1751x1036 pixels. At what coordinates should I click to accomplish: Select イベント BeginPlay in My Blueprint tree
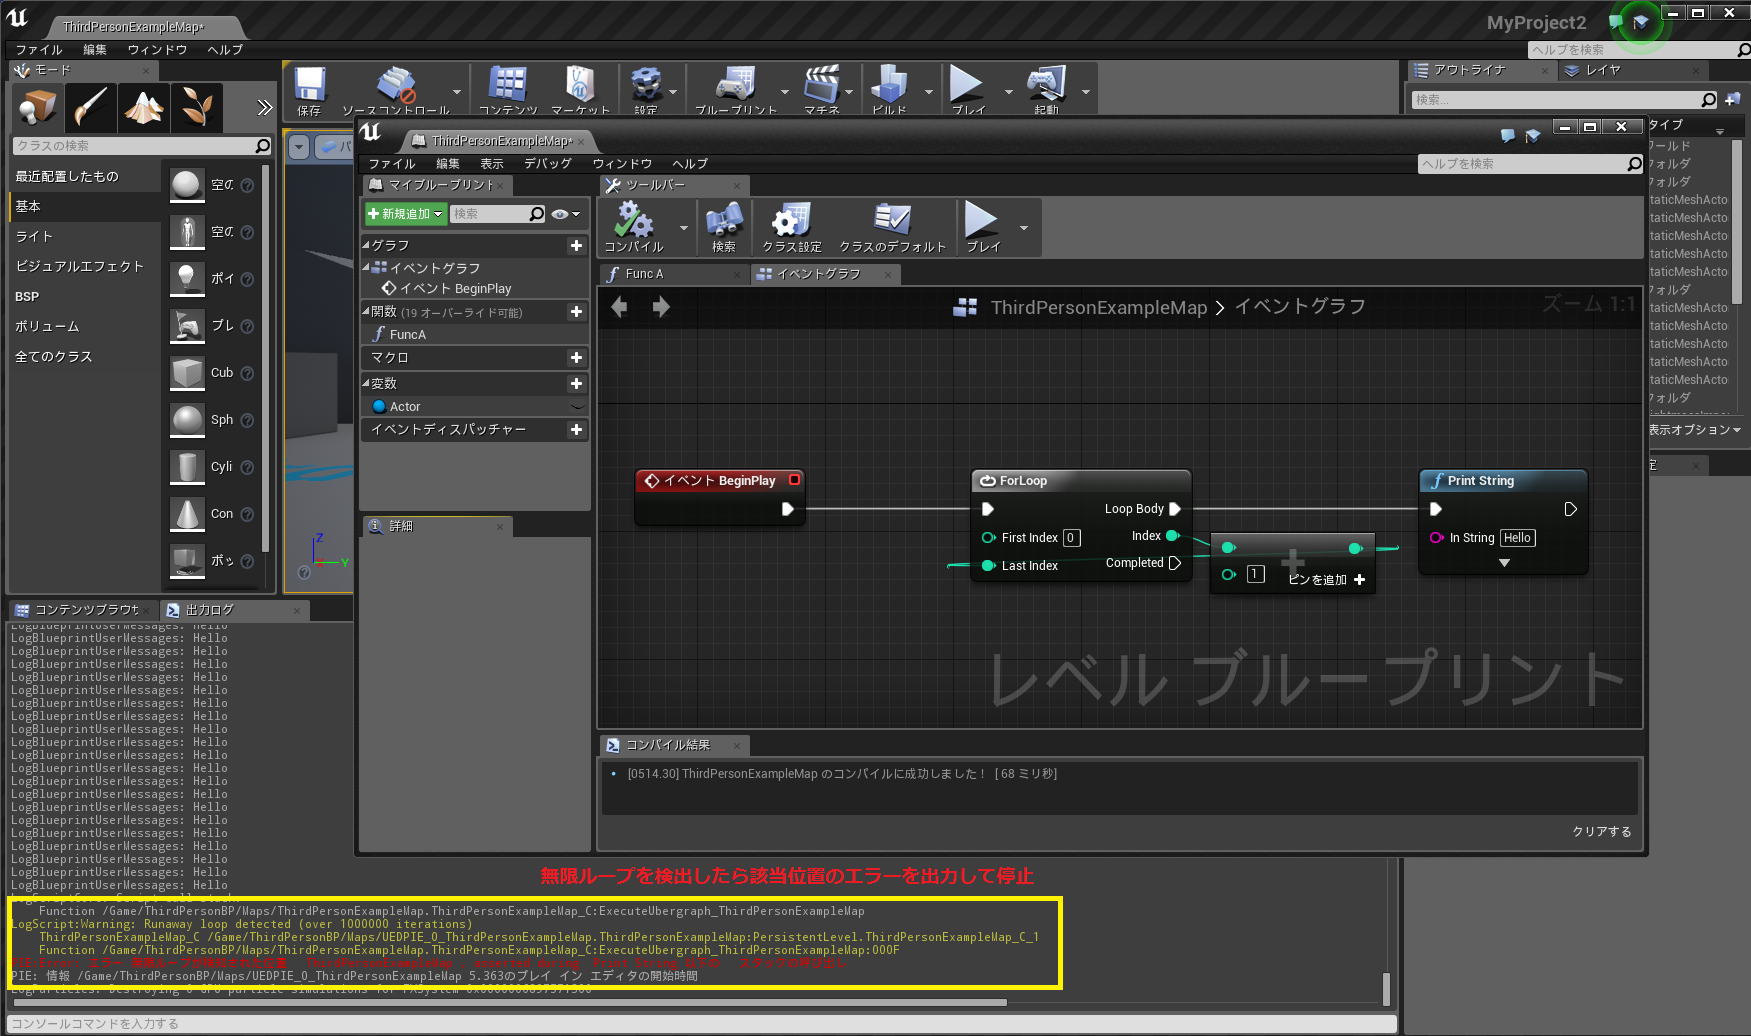pyautogui.click(x=475, y=289)
